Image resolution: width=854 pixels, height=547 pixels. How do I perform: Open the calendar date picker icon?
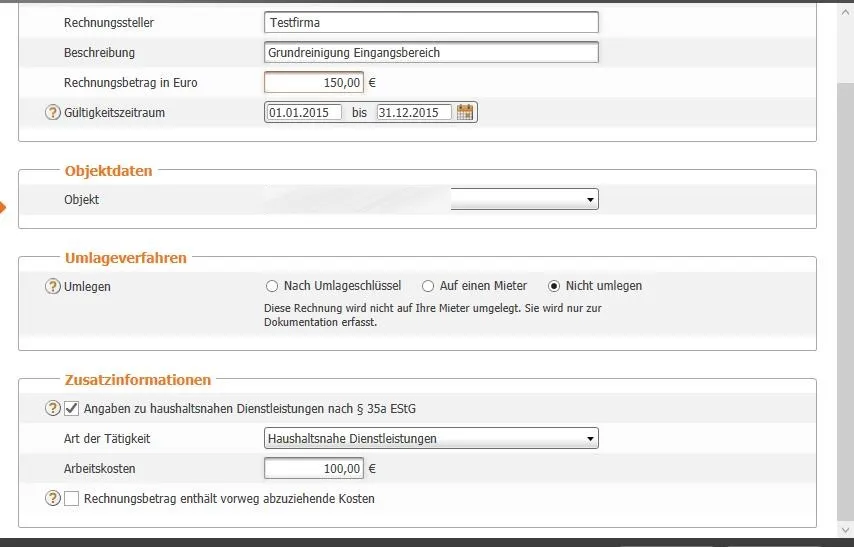click(x=465, y=112)
